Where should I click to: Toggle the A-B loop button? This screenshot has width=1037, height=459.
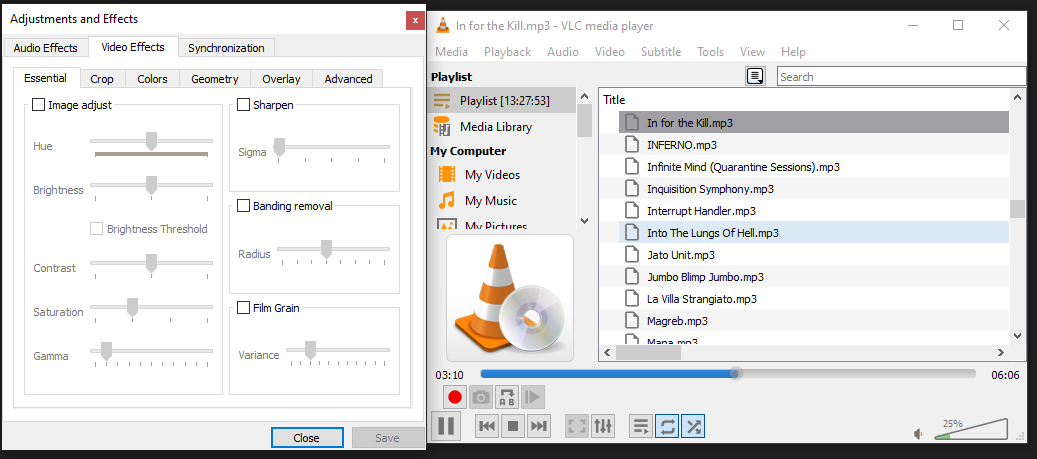(507, 397)
